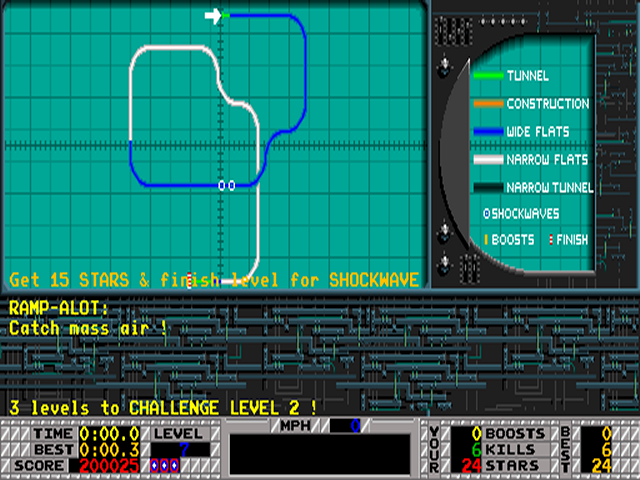Click the TIME value 0:00.0
Image resolution: width=640 pixels, height=480 pixels.
coord(109,434)
